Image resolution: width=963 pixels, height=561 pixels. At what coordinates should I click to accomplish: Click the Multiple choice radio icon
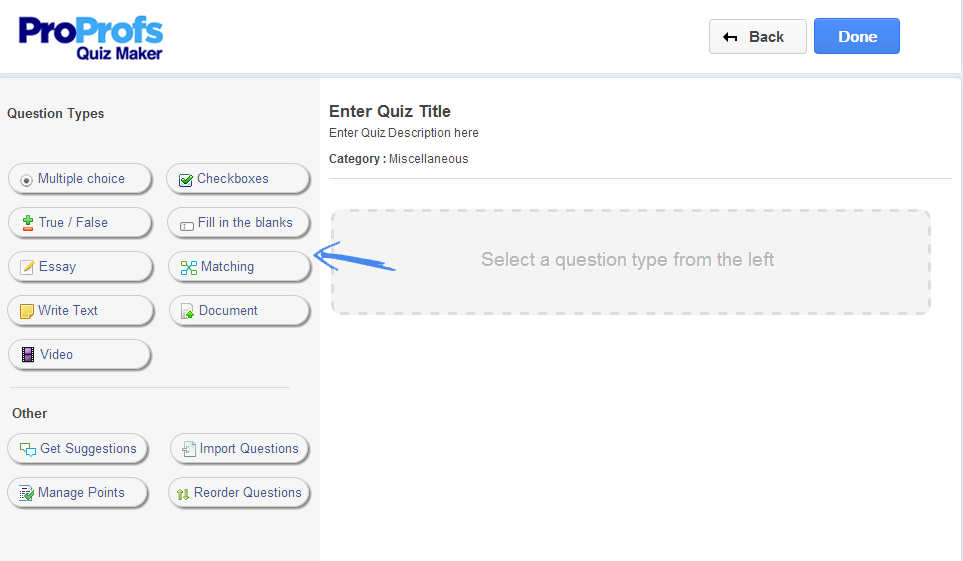pyautogui.click(x=27, y=180)
